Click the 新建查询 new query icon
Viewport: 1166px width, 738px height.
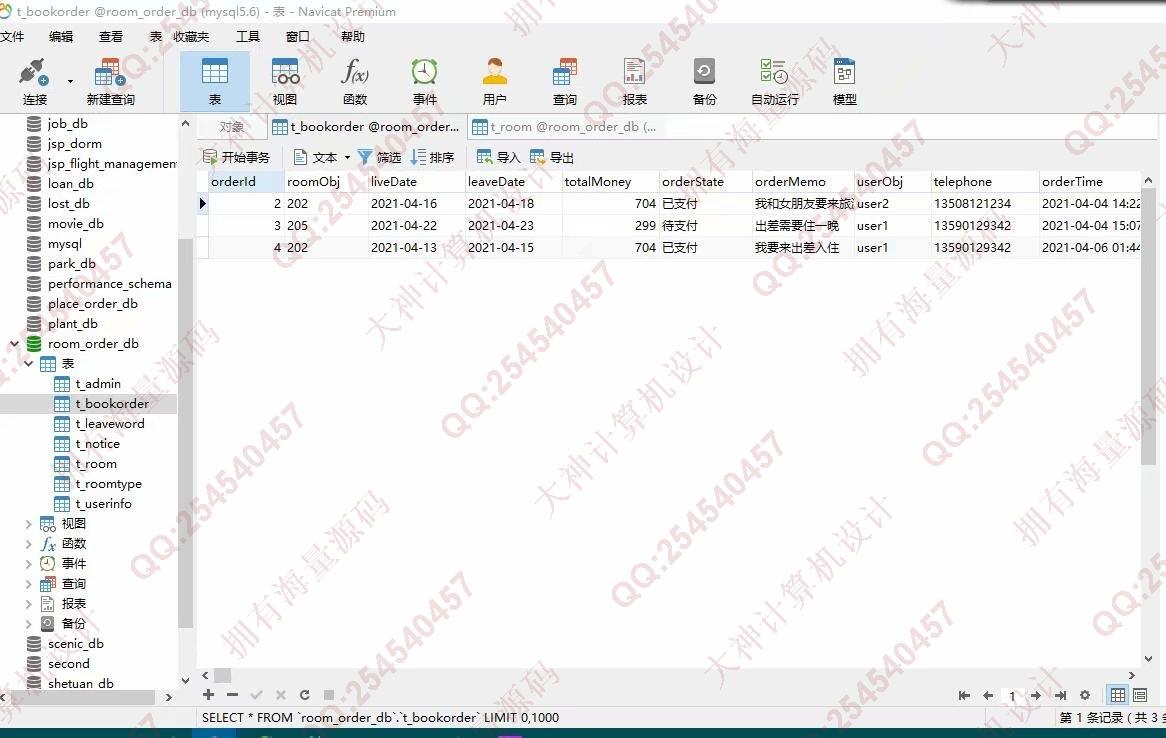point(110,82)
